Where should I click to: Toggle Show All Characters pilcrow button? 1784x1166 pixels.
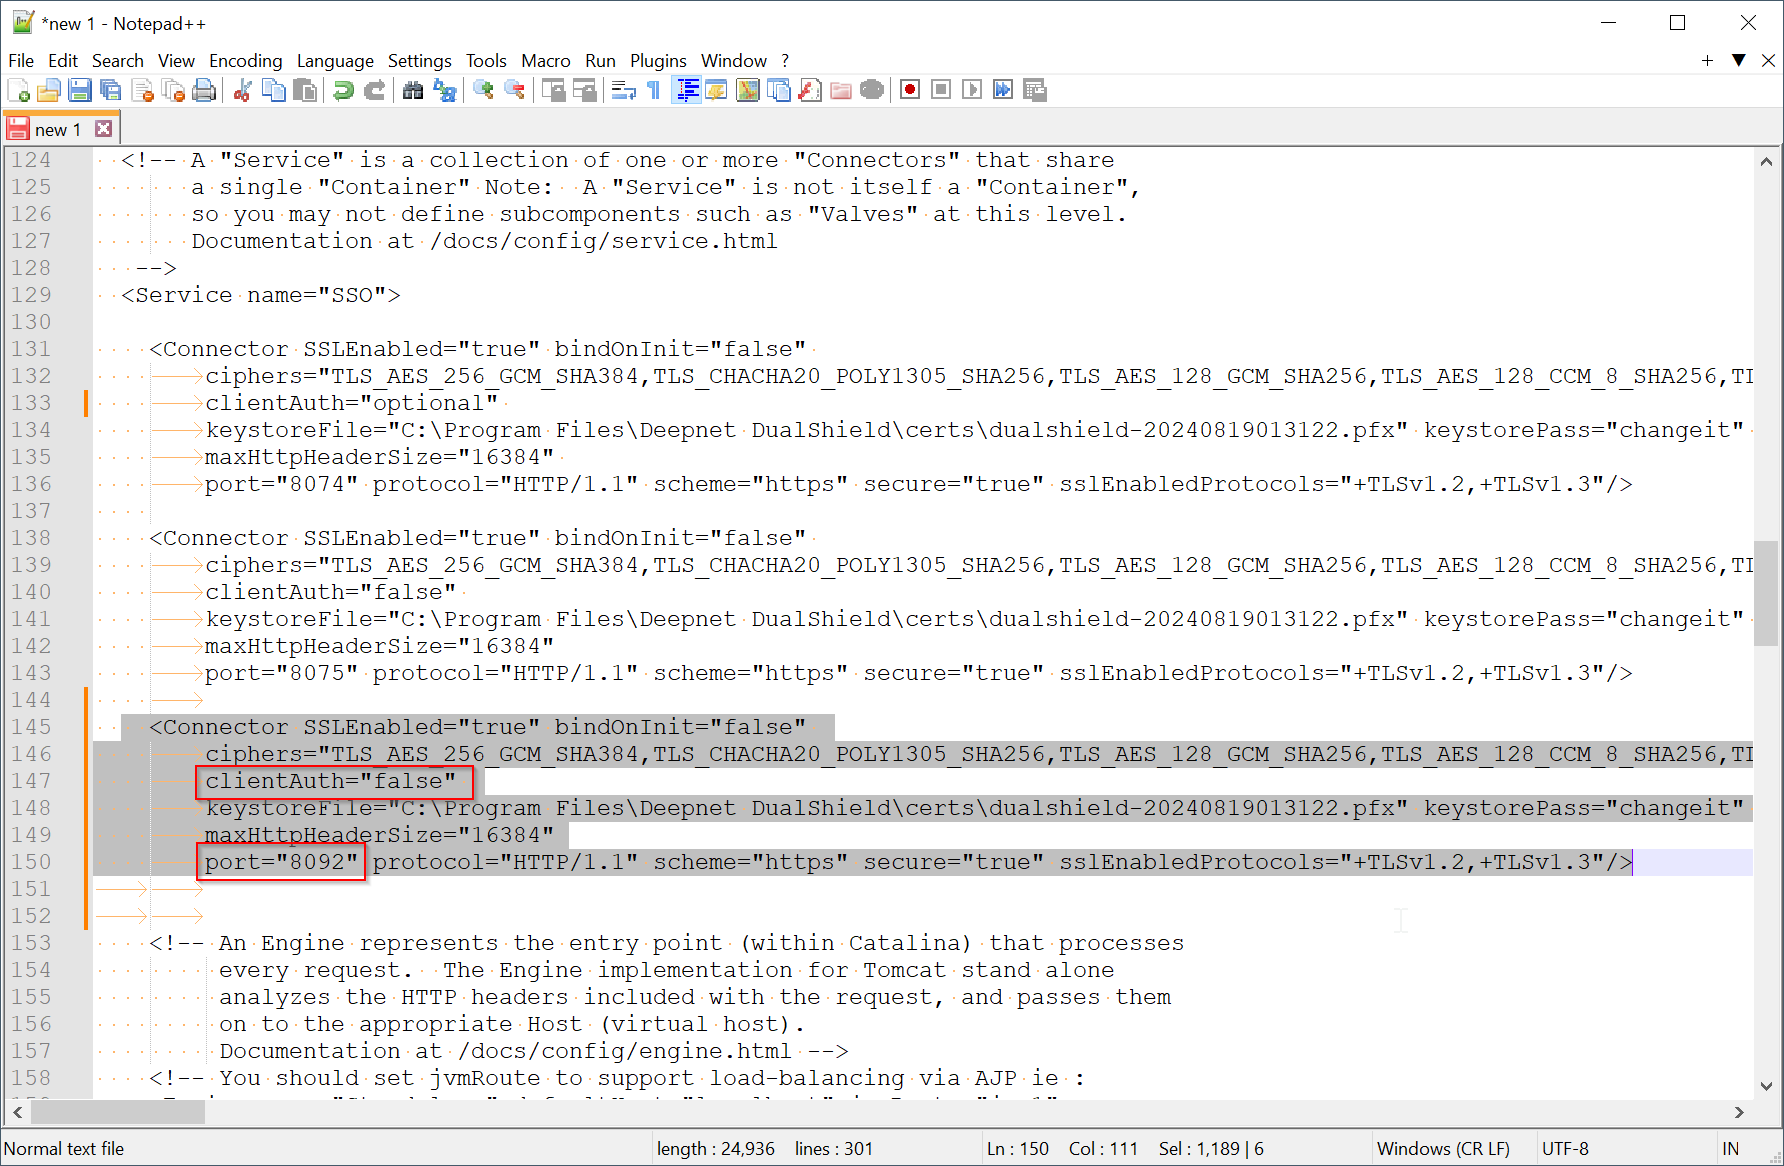pos(654,91)
